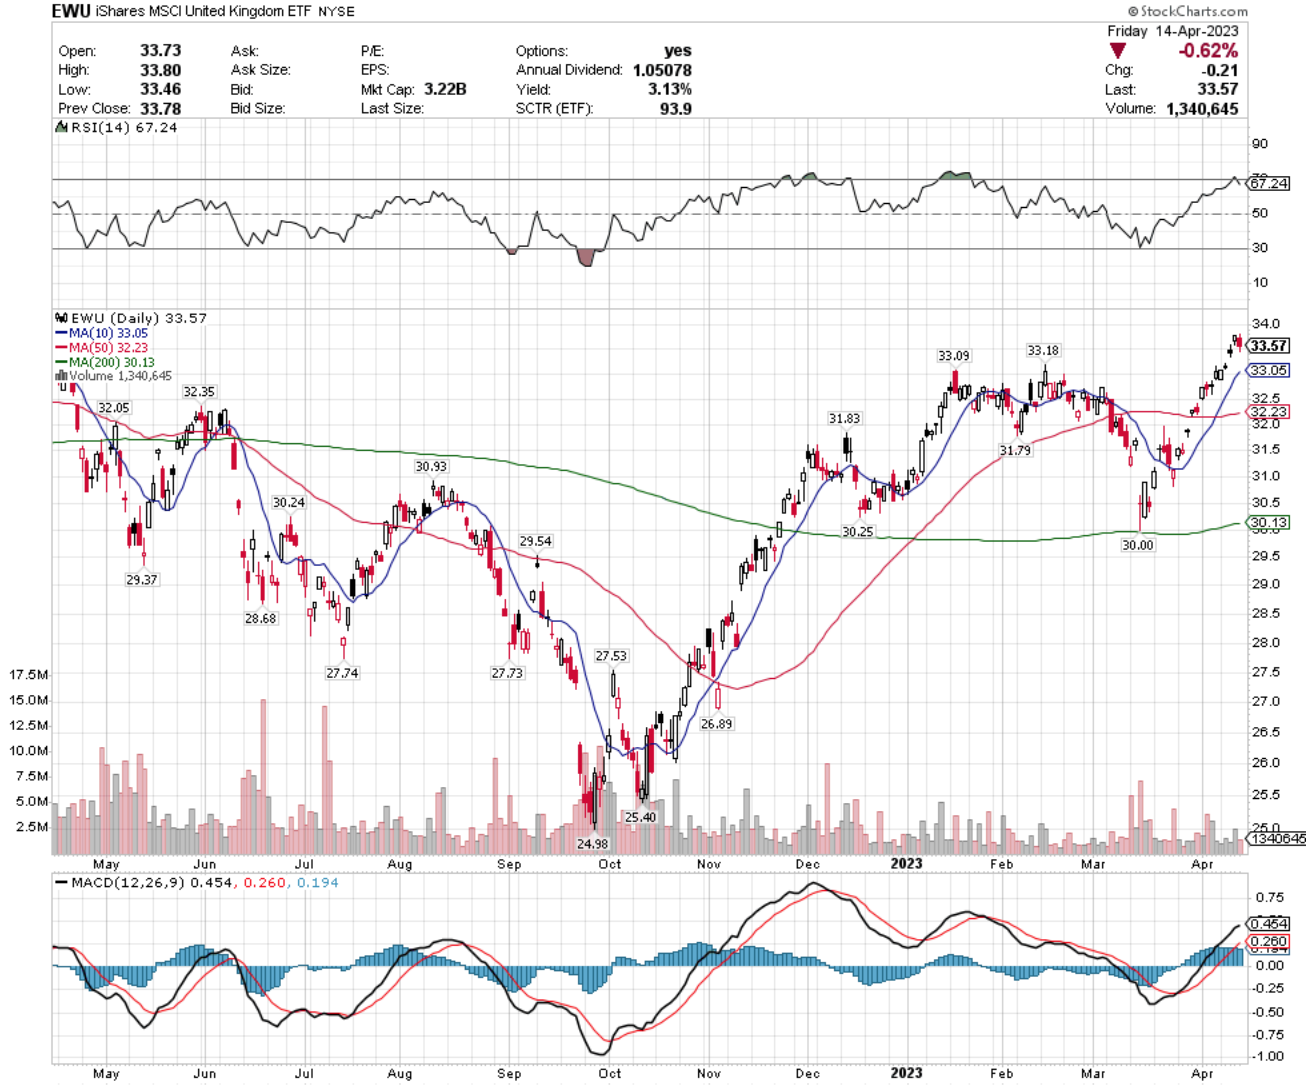Click the Volume 1,340,645 chart legend
The height and width of the screenshot is (1088, 1310).
[114, 376]
